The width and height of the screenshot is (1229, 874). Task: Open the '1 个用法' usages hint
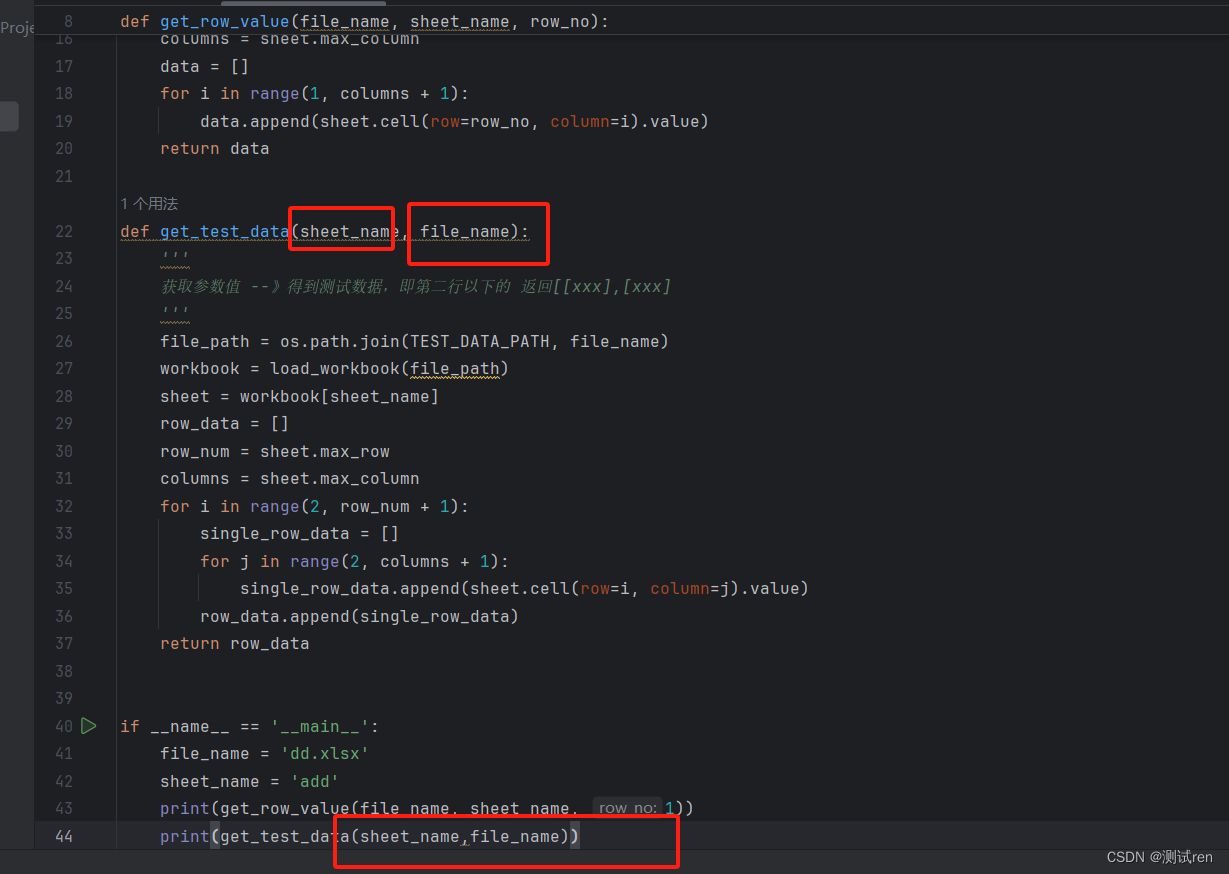pos(148,203)
